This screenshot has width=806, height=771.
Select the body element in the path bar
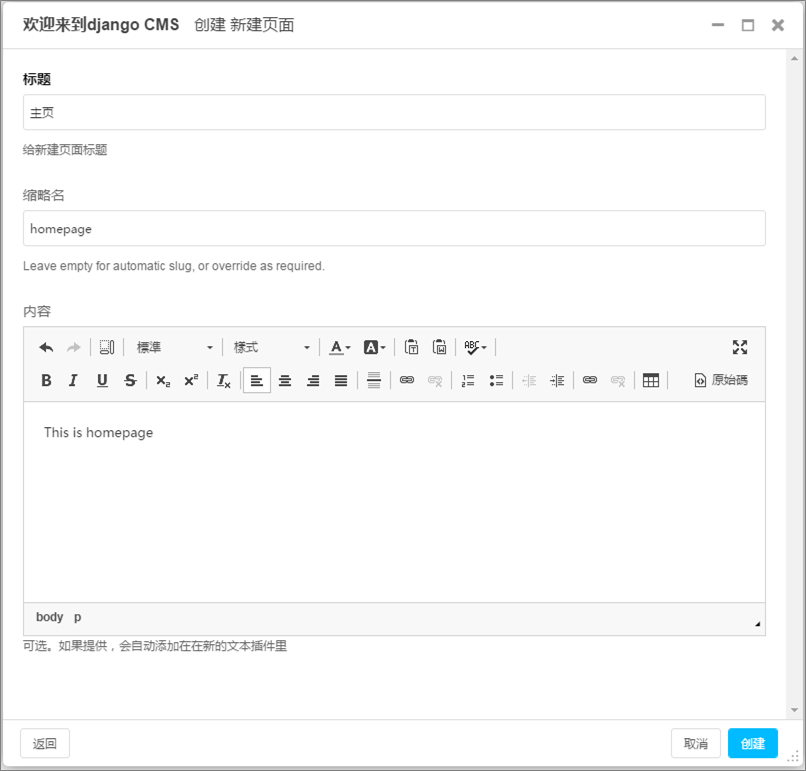tap(49, 617)
